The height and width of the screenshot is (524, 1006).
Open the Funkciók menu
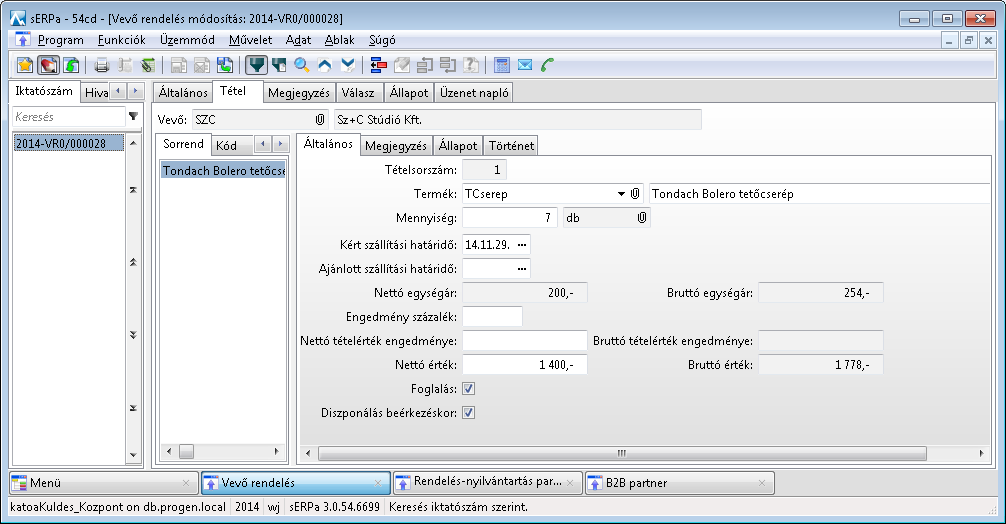[121, 40]
